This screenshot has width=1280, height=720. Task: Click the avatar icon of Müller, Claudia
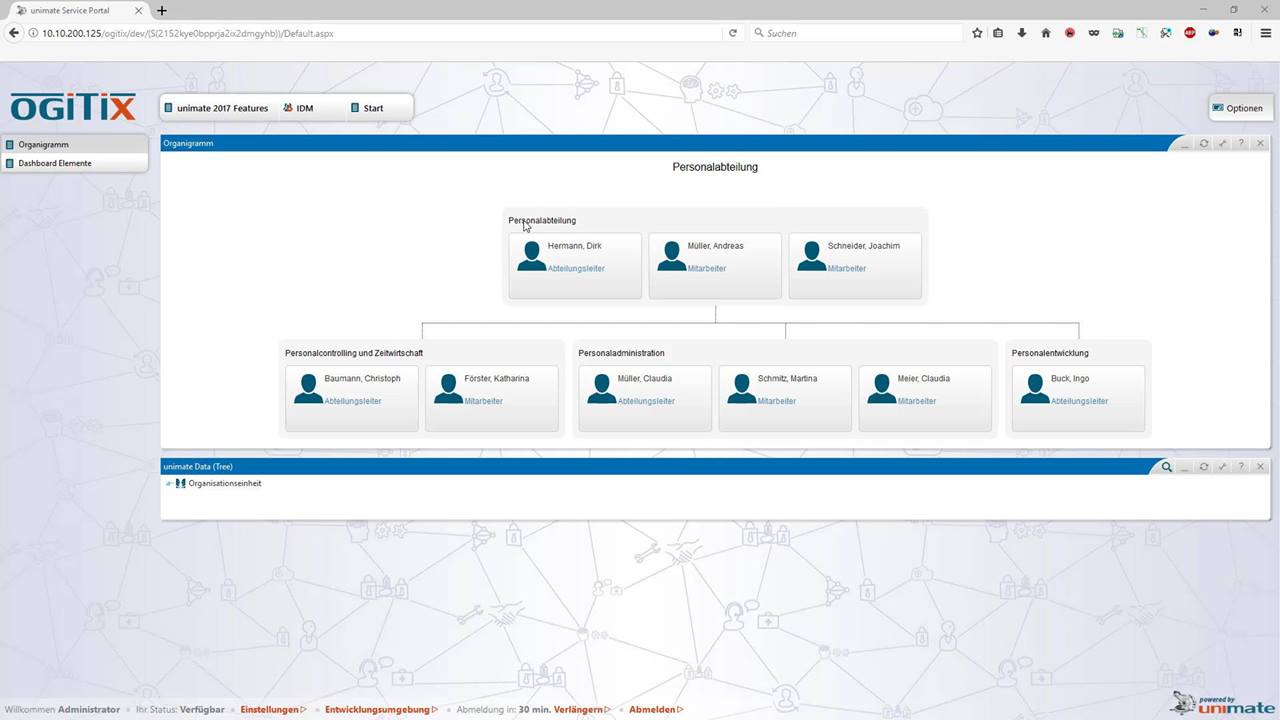click(x=601, y=389)
